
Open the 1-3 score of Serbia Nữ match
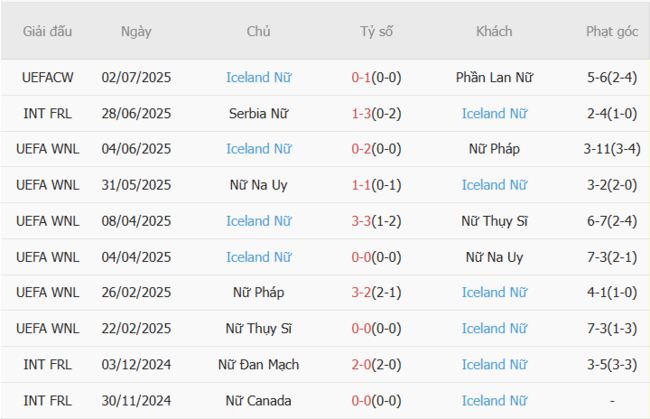click(x=362, y=113)
